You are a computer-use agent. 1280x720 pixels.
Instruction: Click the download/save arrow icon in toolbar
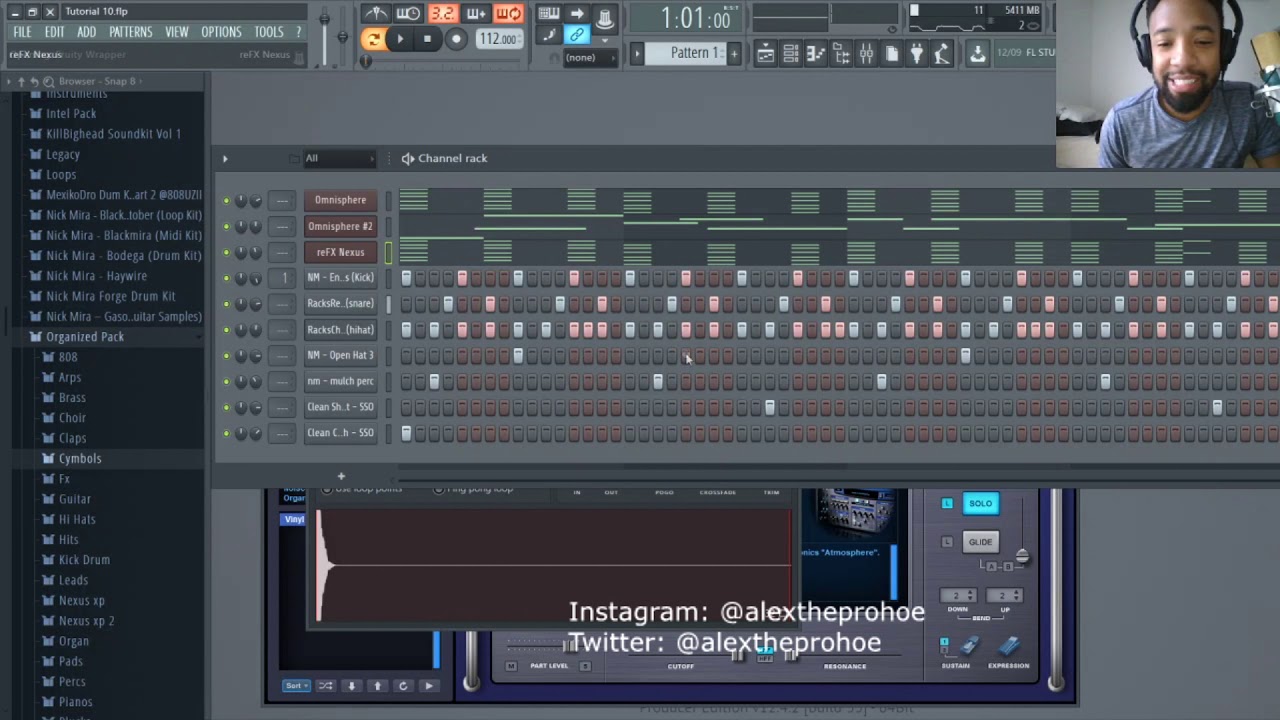[x=977, y=54]
